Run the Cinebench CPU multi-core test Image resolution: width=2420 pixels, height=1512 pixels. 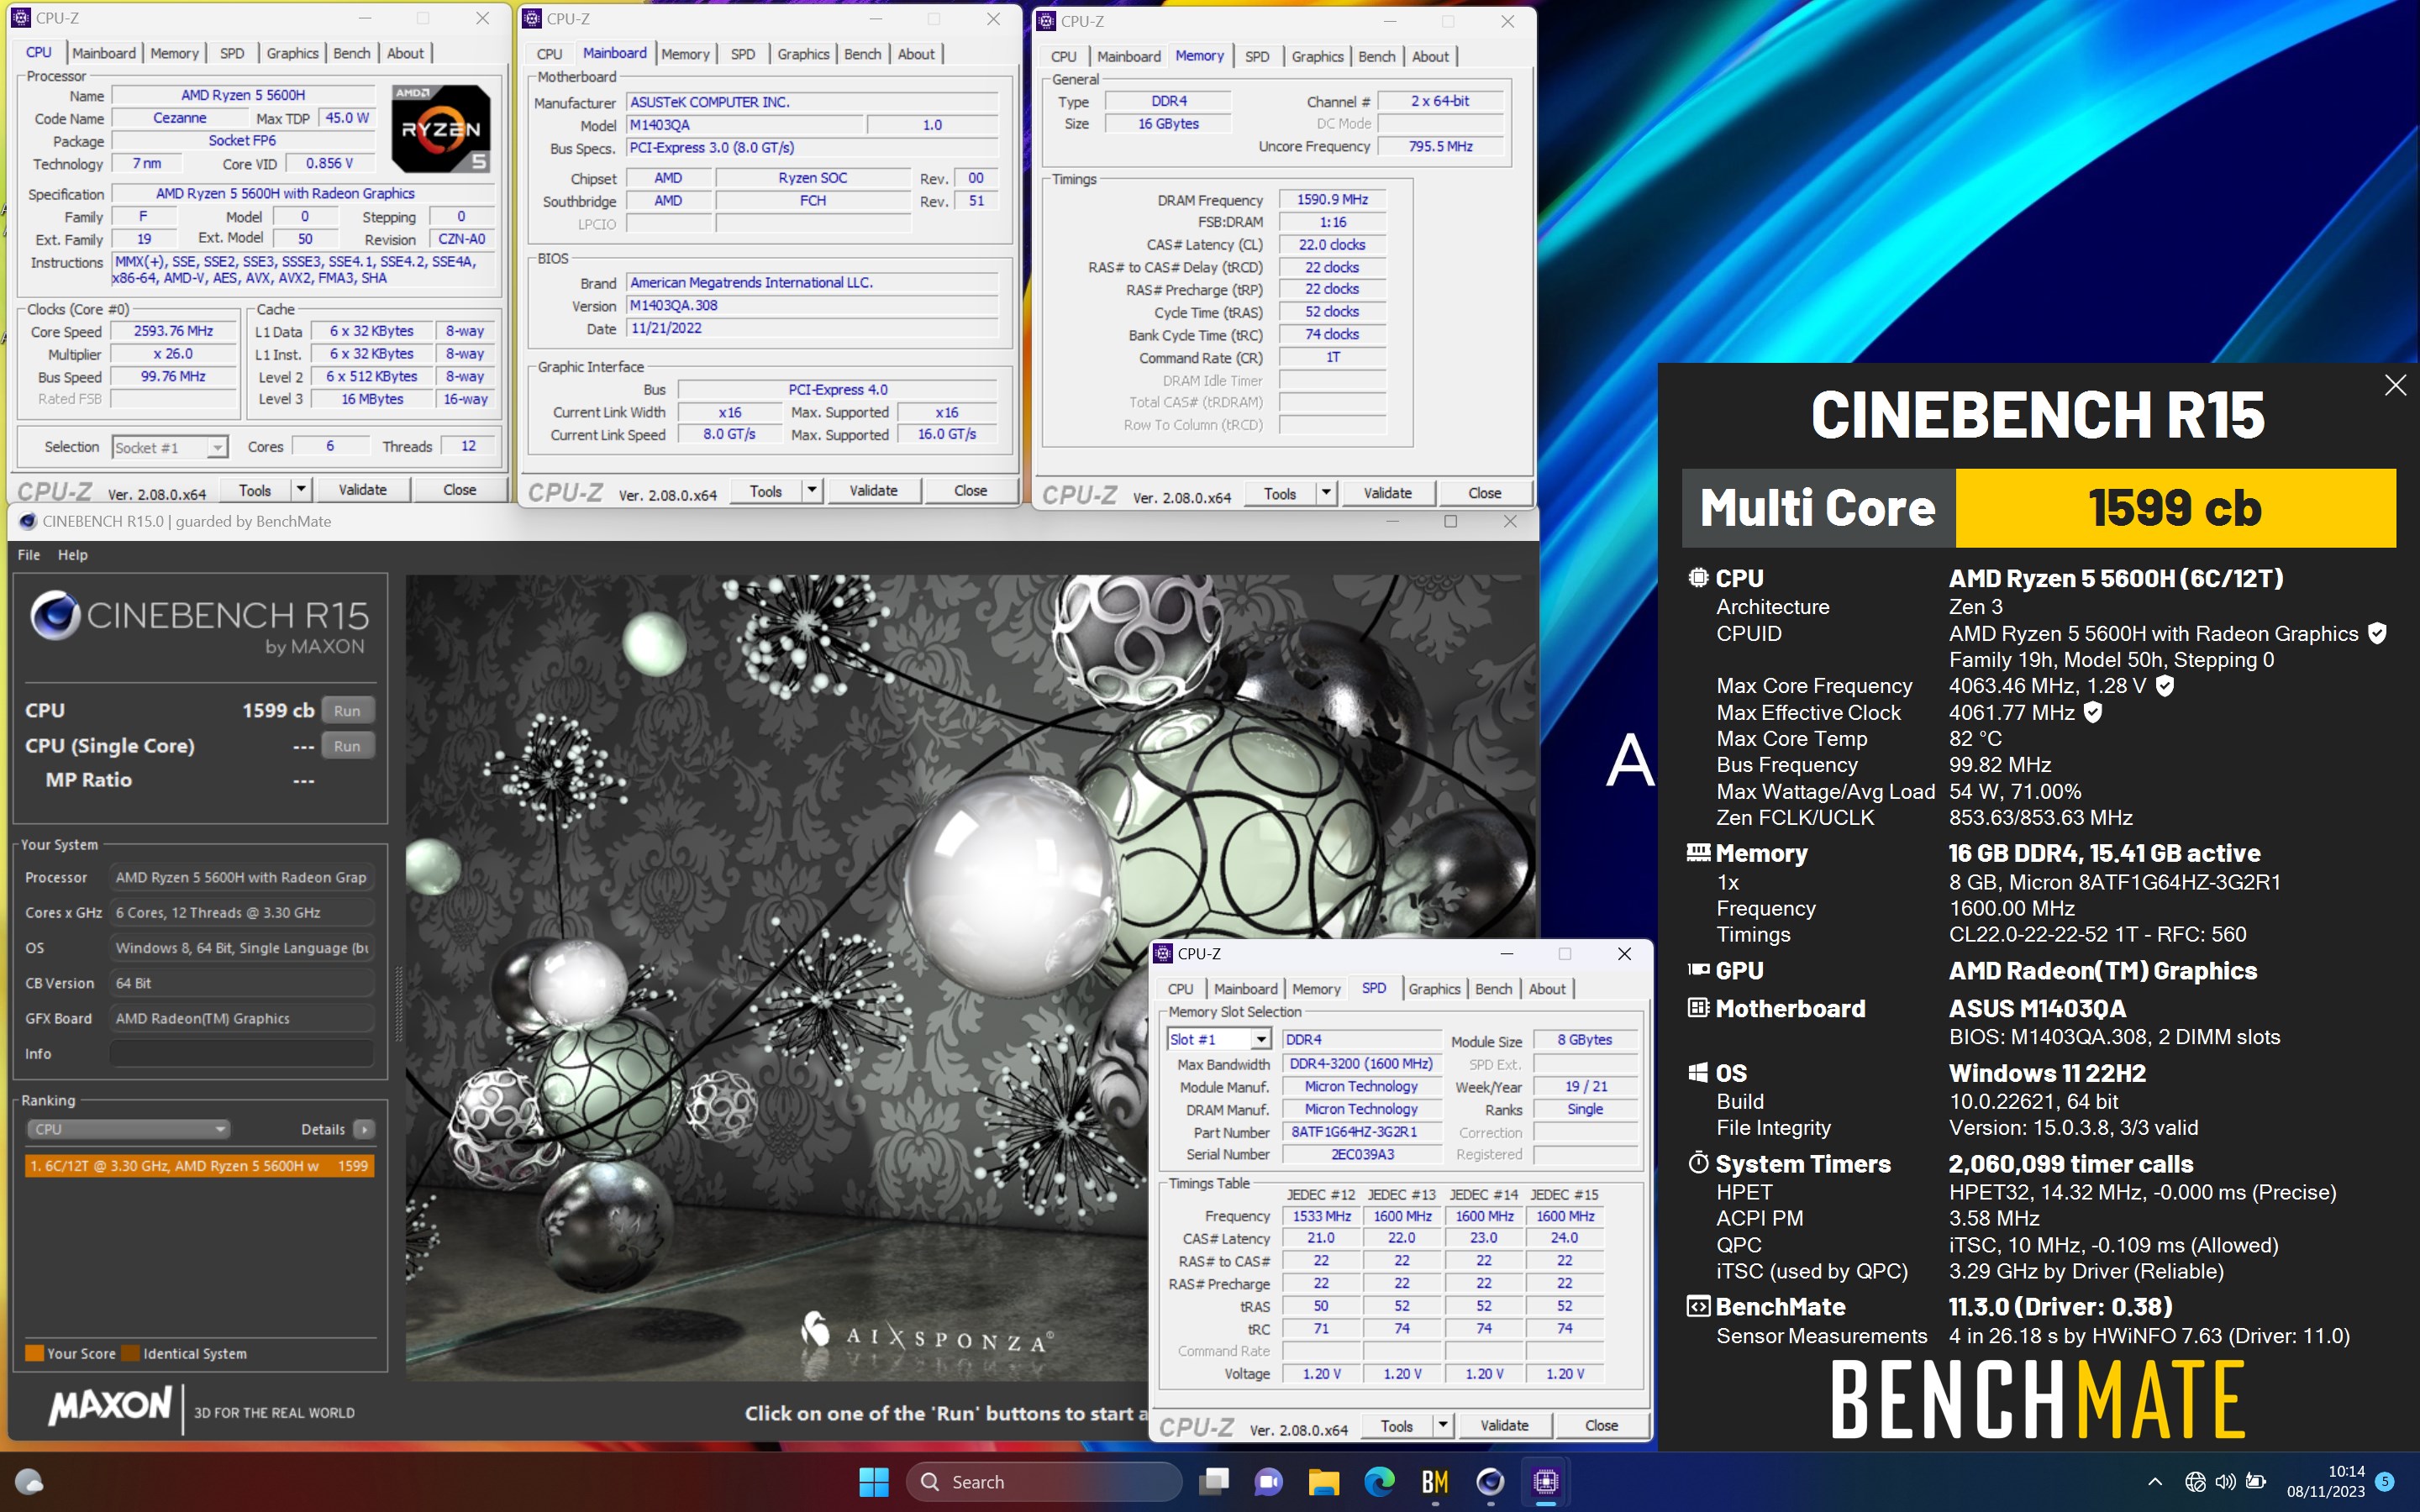pos(347,710)
